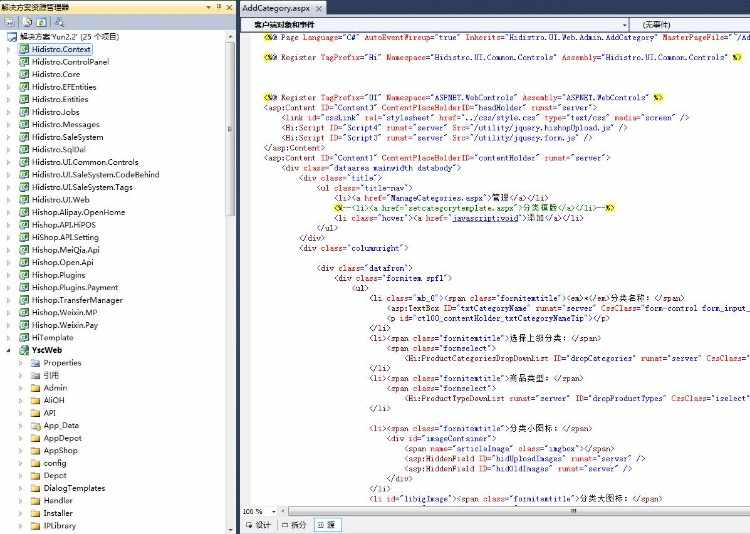Collapse the YscWeb project node

click(8, 350)
